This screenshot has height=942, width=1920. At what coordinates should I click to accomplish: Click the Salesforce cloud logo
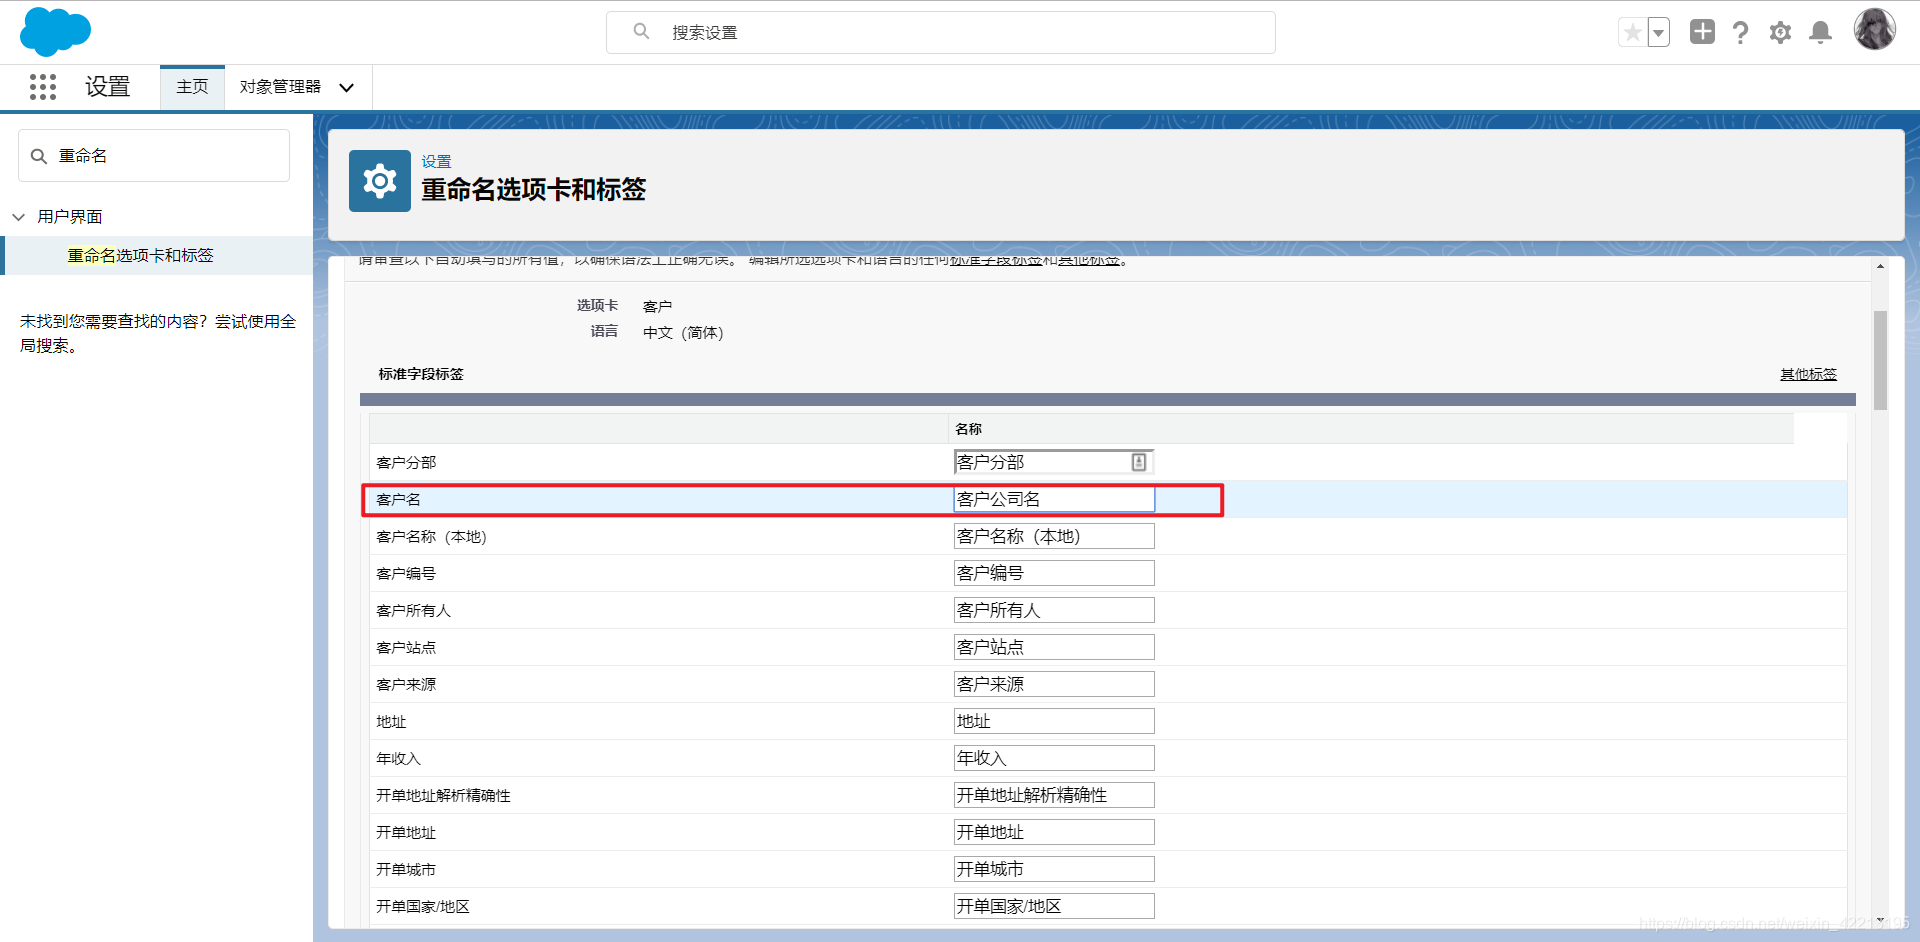(x=55, y=31)
